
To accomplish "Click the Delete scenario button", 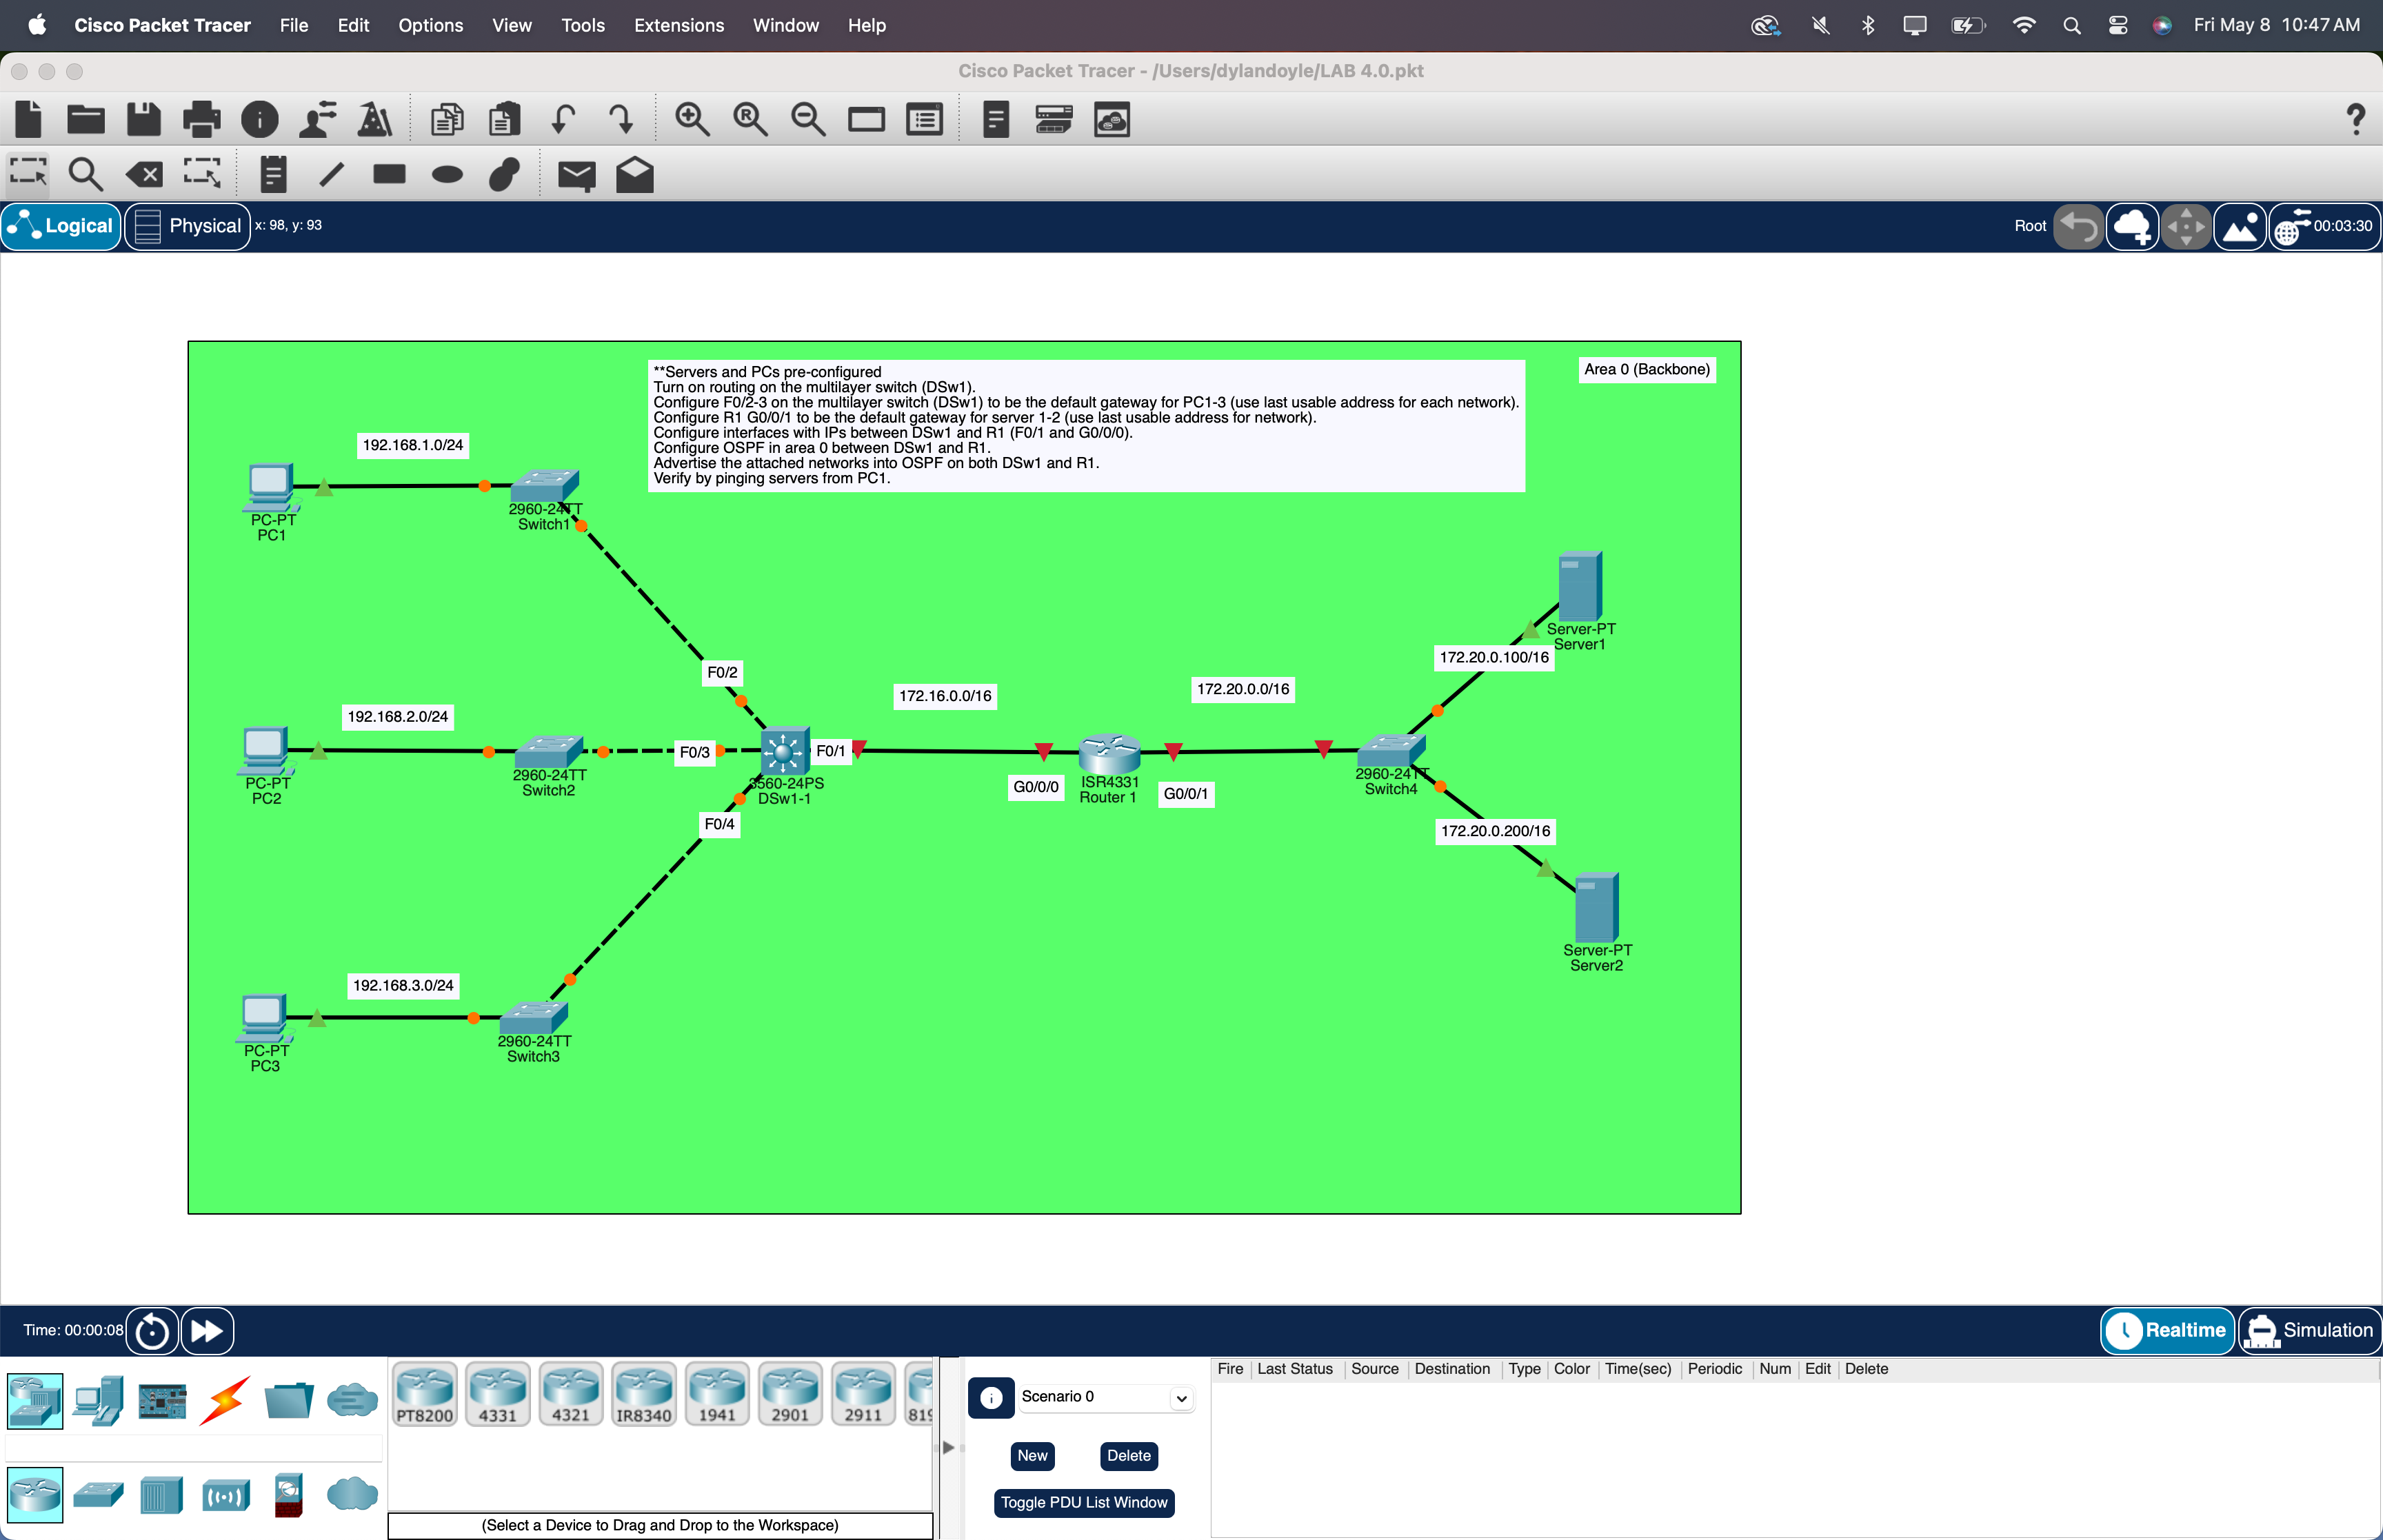I will (1128, 1456).
